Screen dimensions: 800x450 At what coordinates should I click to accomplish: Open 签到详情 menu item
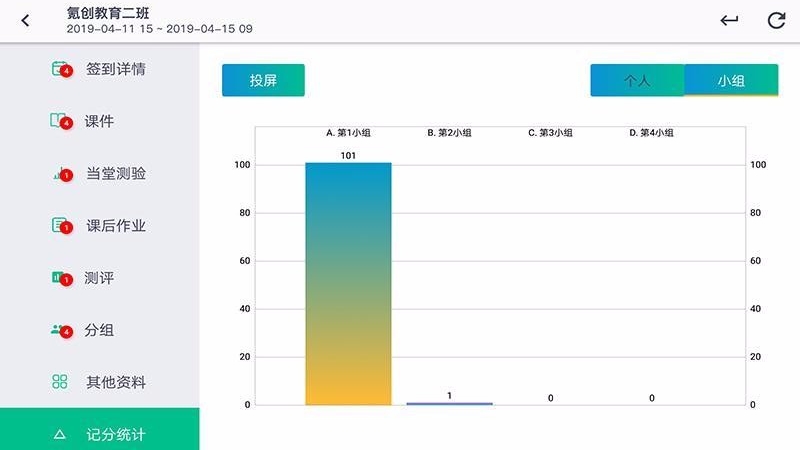(x=116, y=70)
